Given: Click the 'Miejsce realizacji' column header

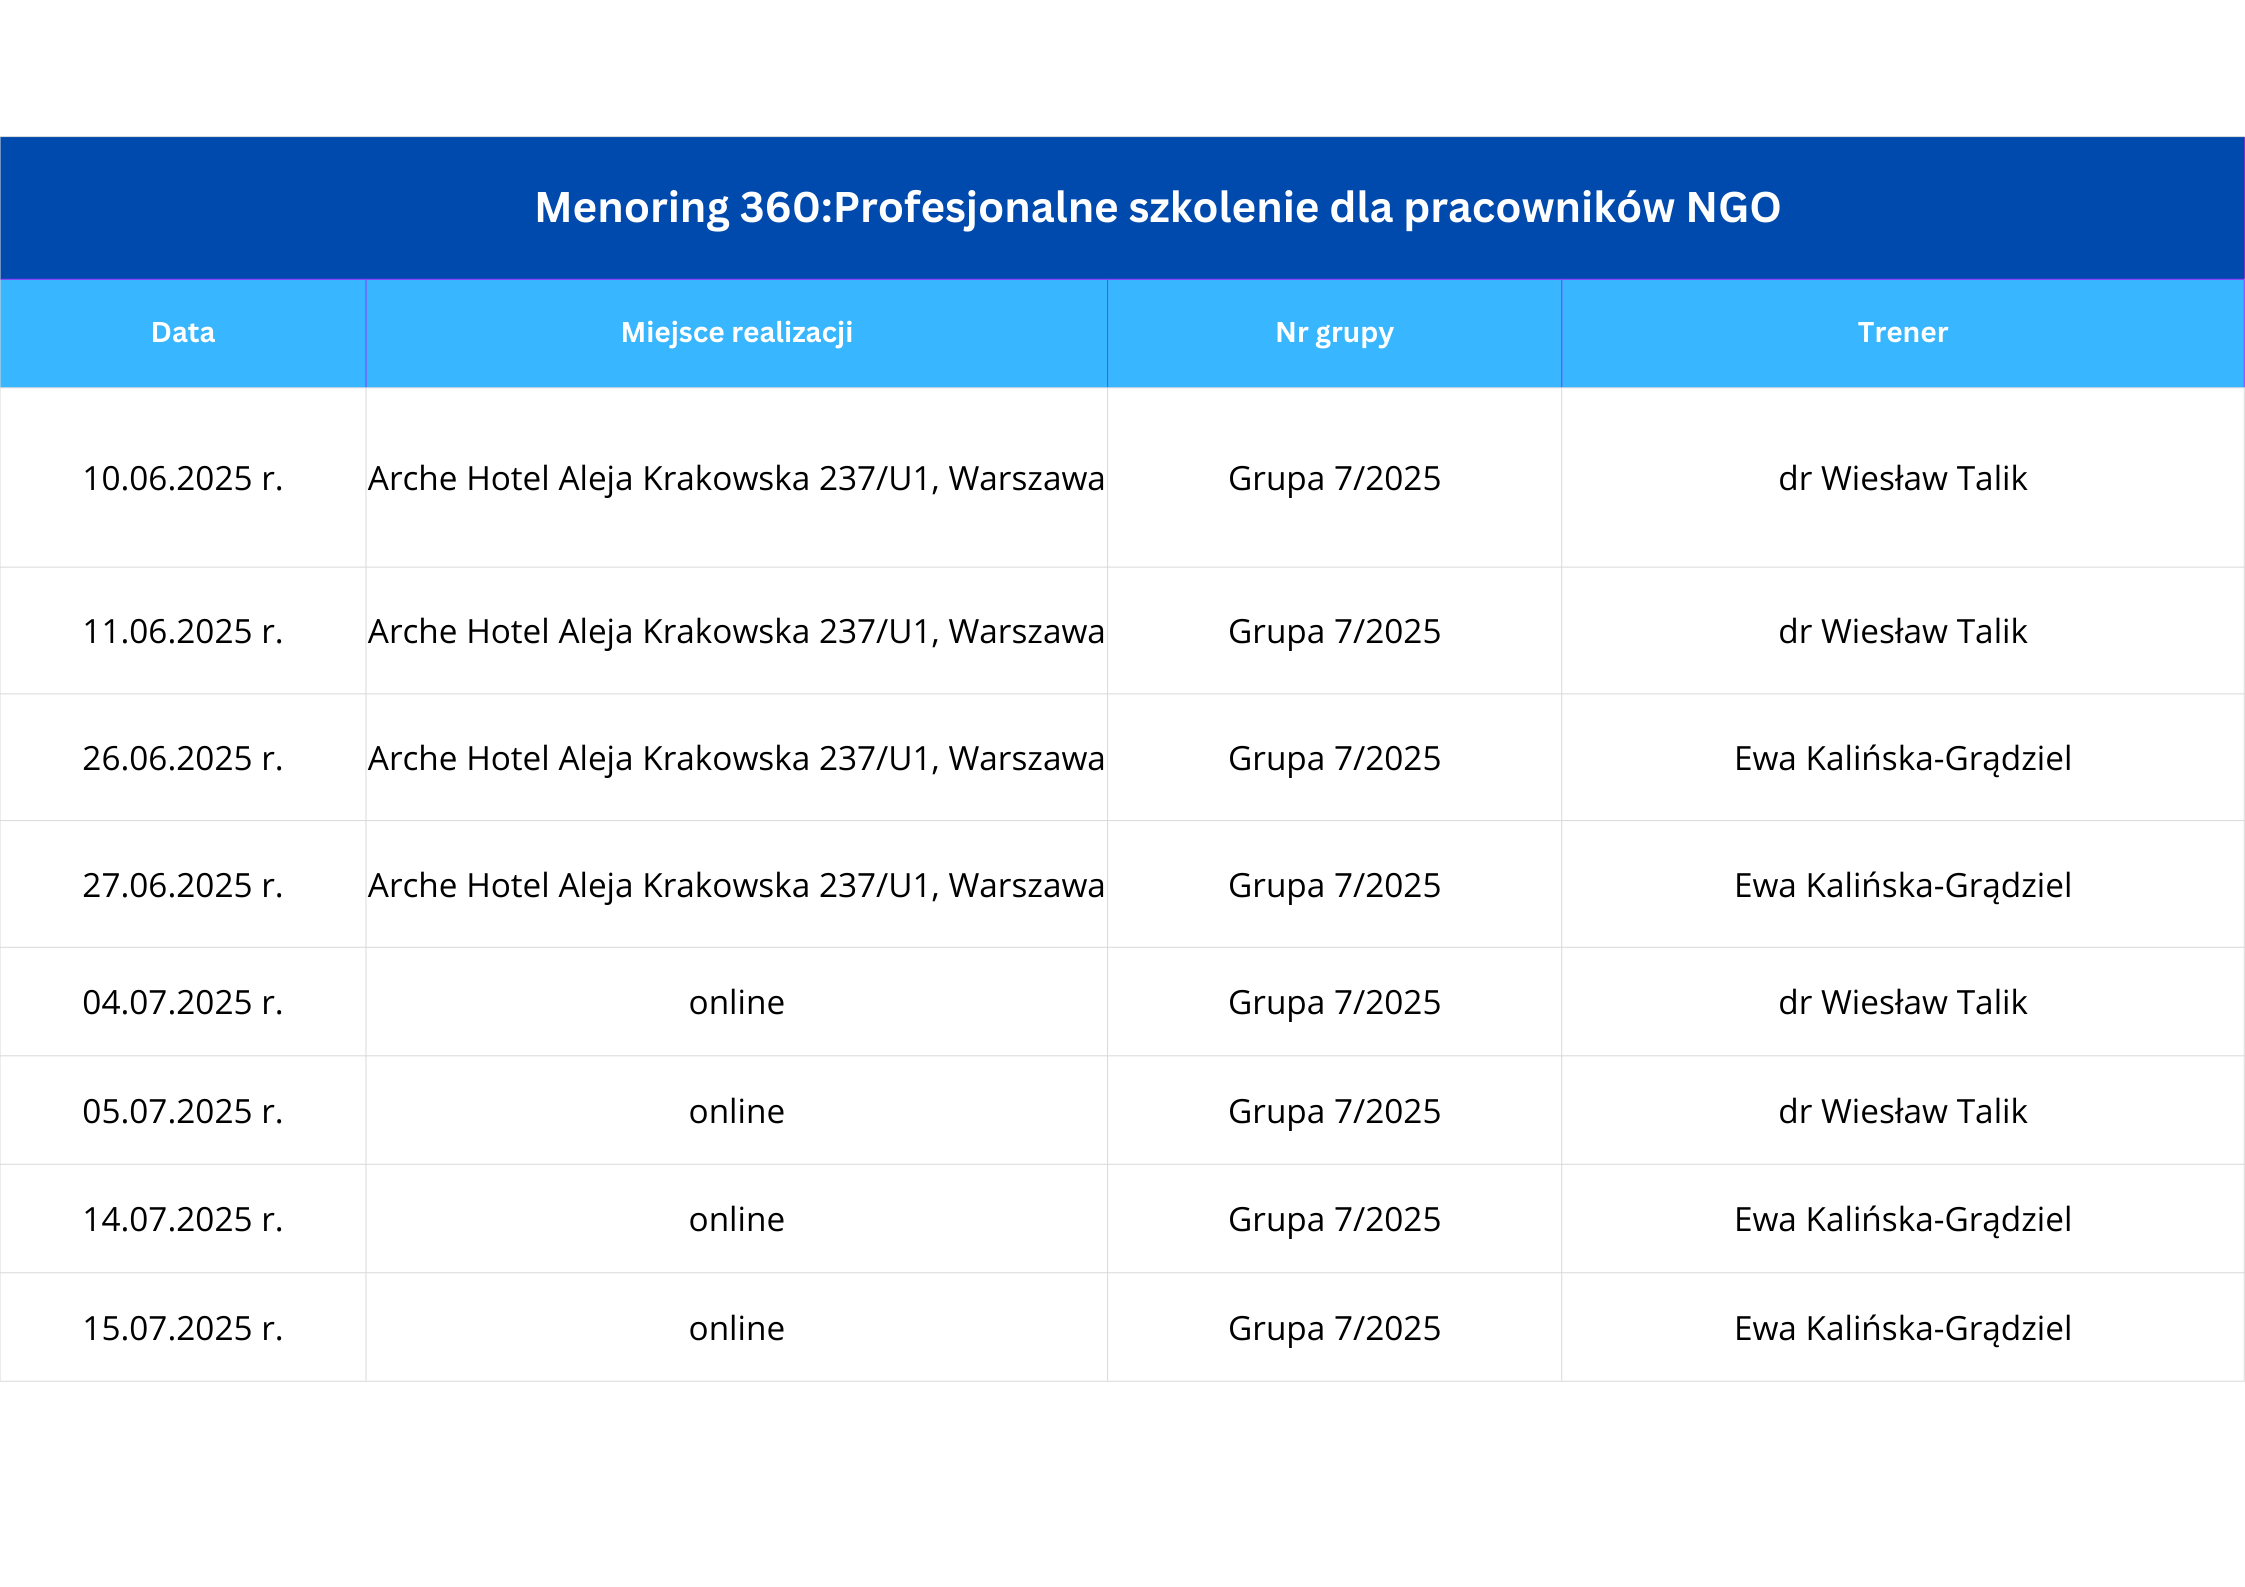Looking at the screenshot, I should coord(736,333).
